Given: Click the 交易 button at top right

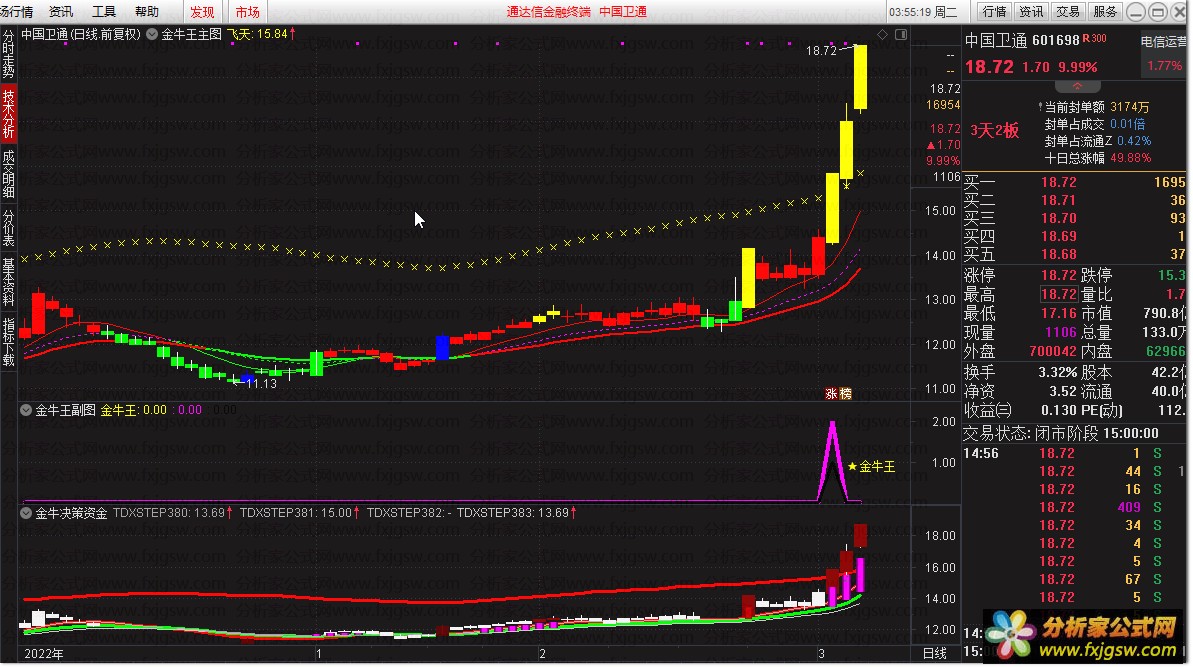Looking at the screenshot, I should [x=1067, y=11].
